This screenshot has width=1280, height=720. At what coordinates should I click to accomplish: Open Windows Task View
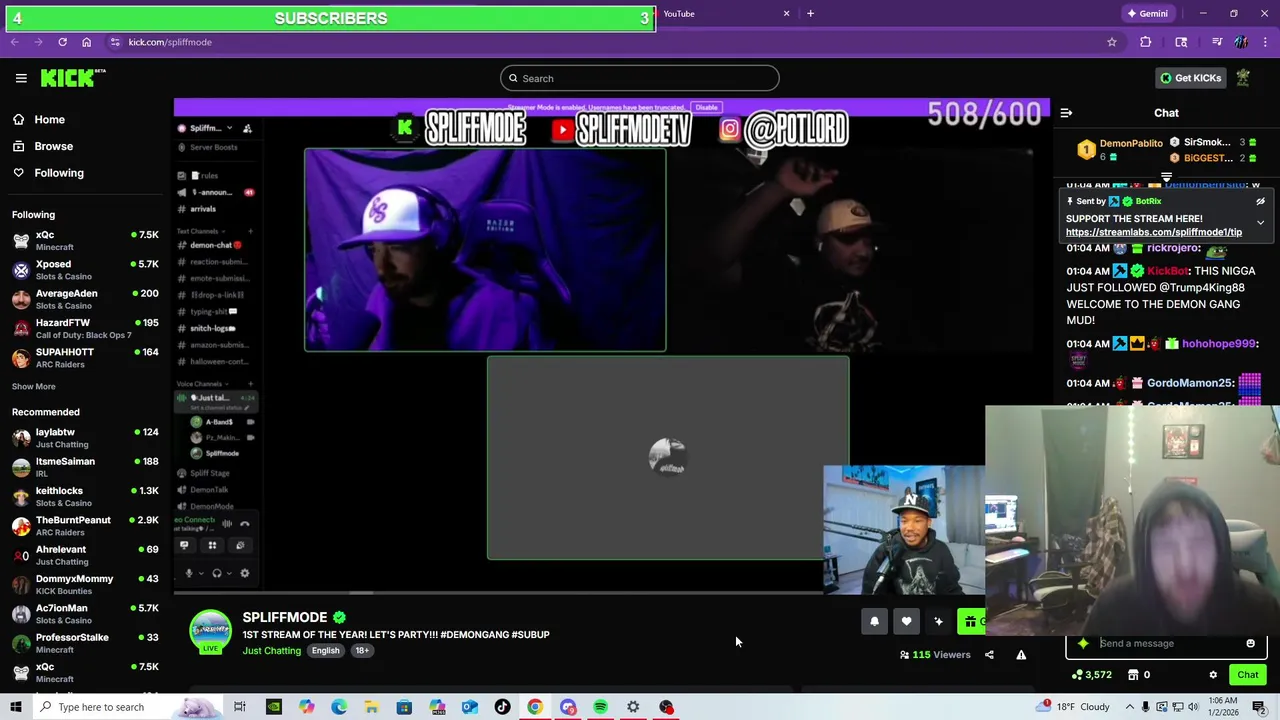[240, 707]
